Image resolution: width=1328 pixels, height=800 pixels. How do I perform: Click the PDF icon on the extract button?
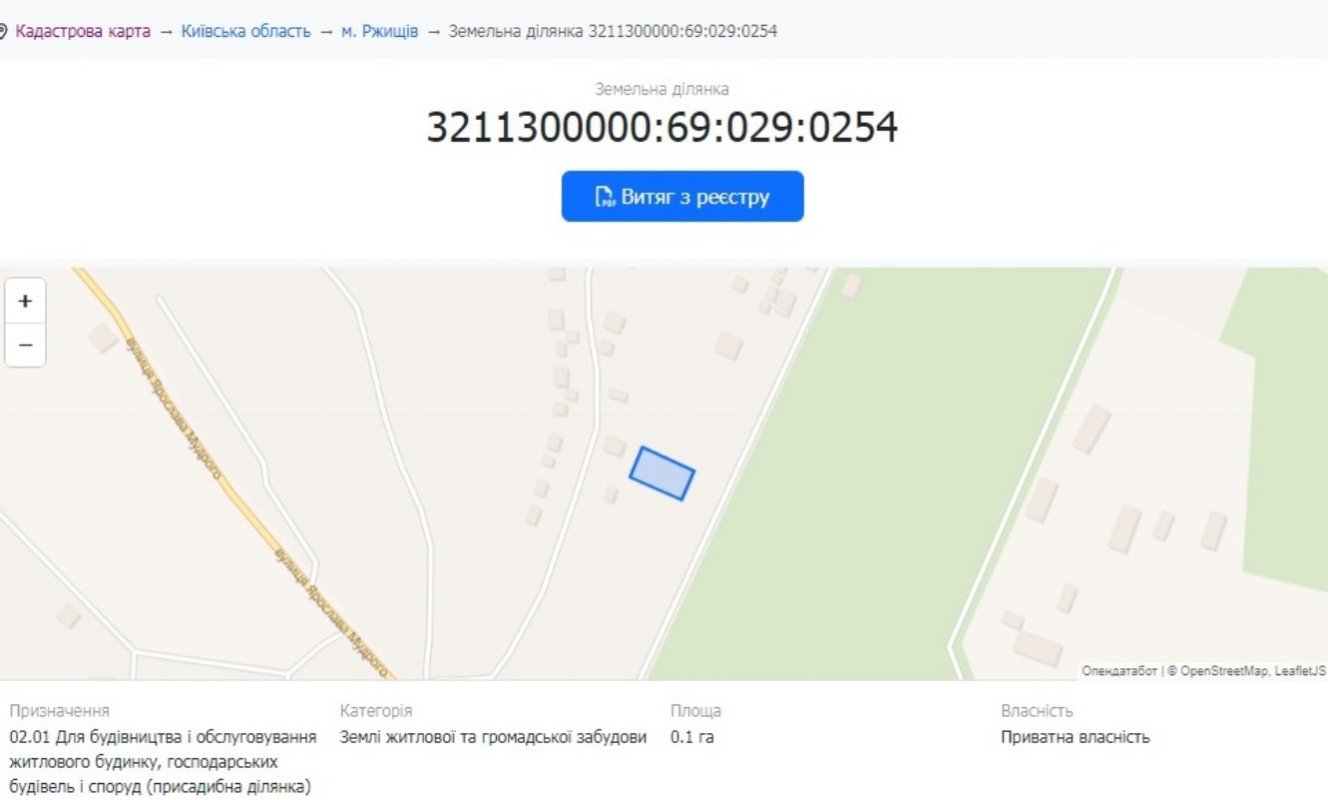pos(605,197)
